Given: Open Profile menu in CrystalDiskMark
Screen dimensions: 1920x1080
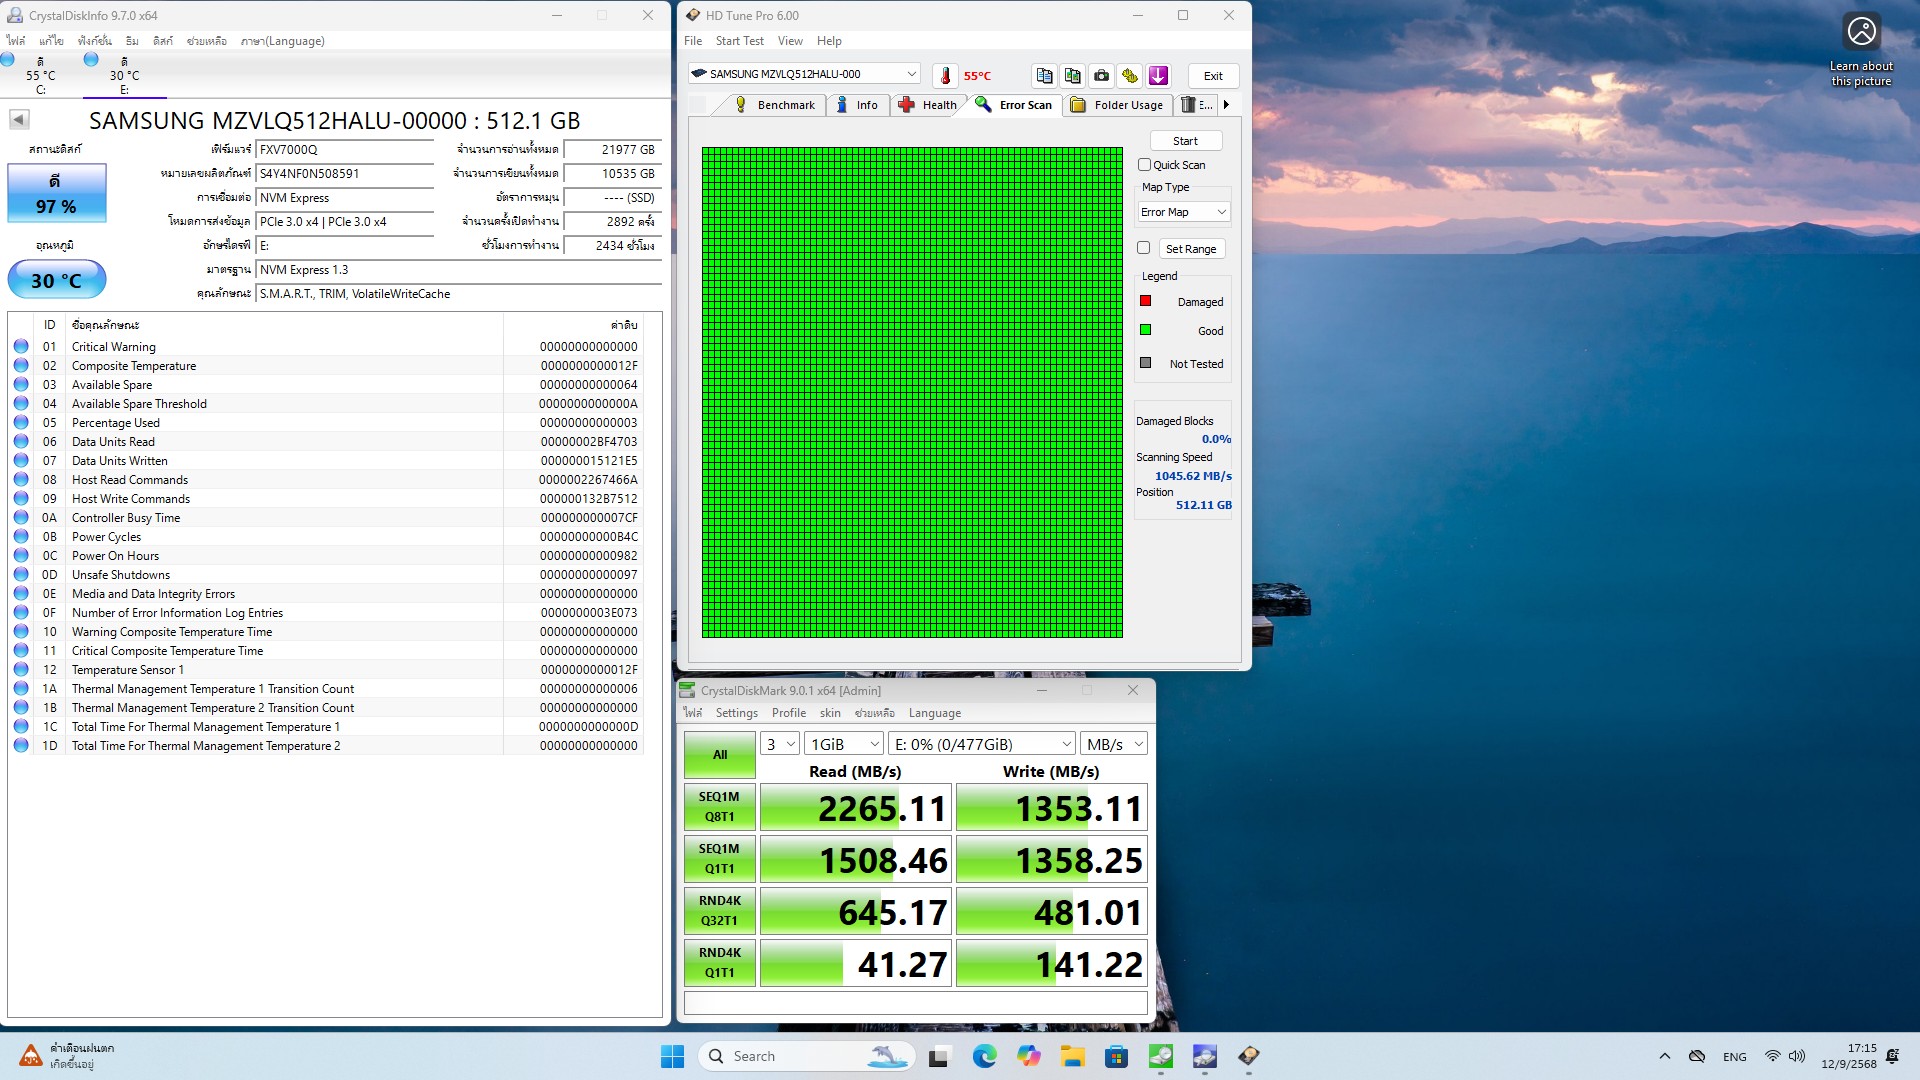Looking at the screenshot, I should pos(788,713).
